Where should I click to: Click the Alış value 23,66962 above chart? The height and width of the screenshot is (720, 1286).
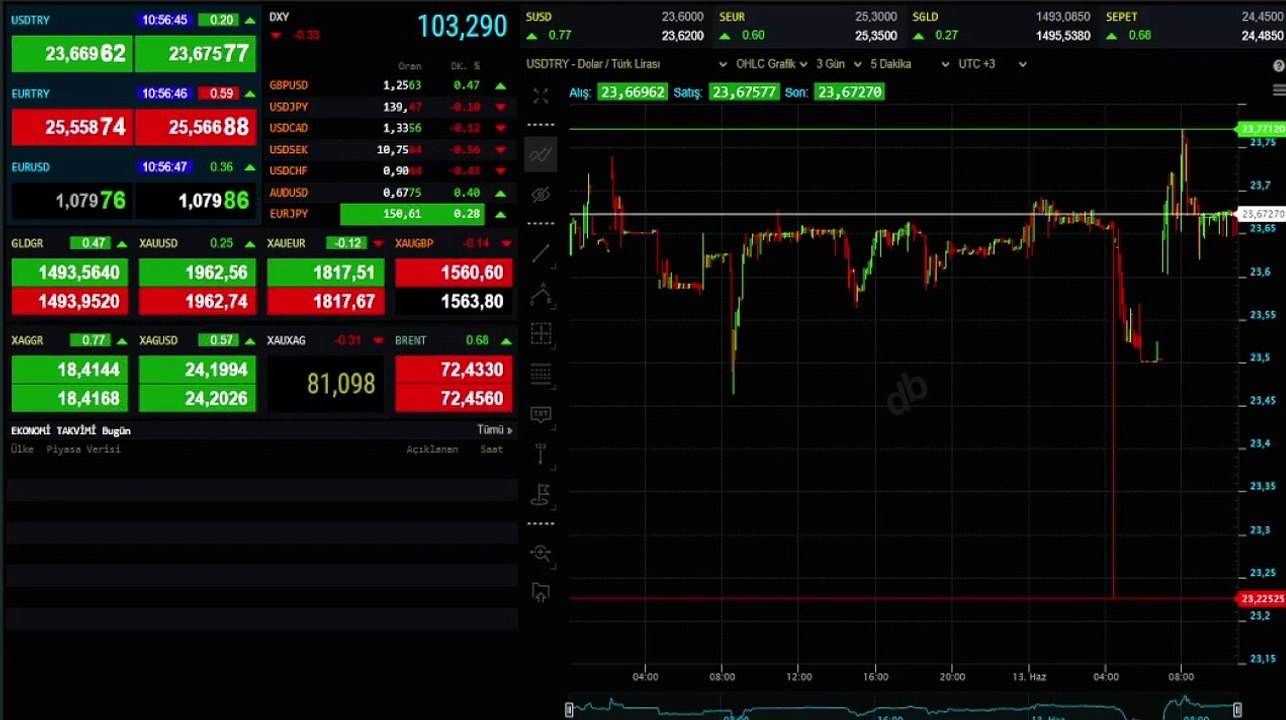[x=632, y=92]
